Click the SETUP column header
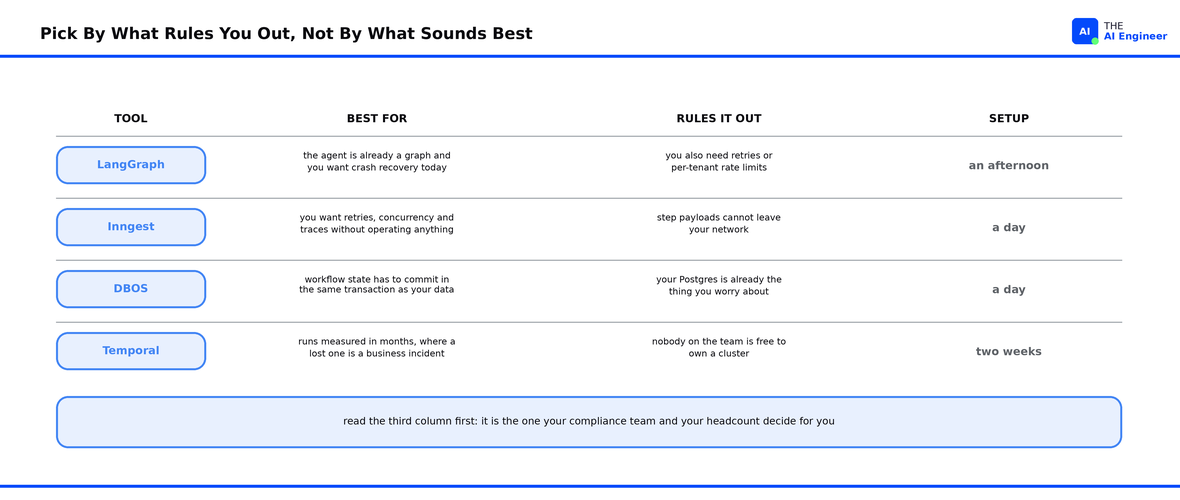Image resolution: width=1180 pixels, height=500 pixels. point(1009,118)
